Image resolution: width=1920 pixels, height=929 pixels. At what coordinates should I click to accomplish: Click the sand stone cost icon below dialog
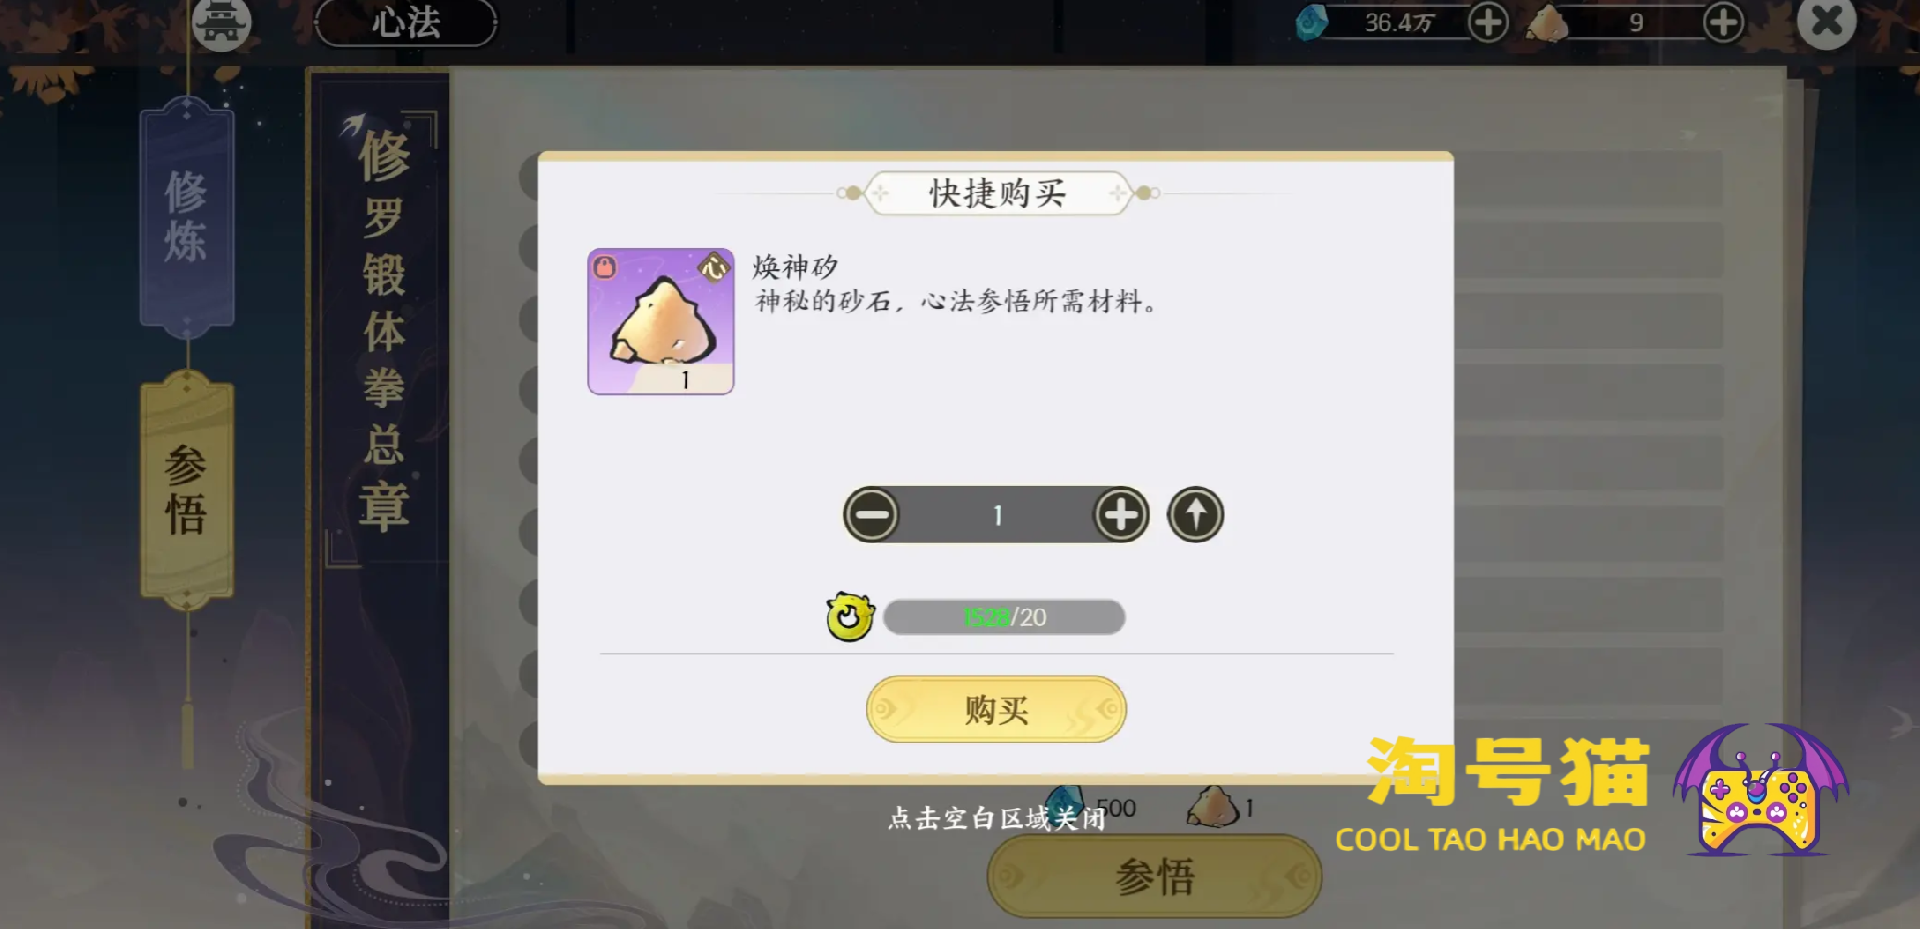(1212, 806)
